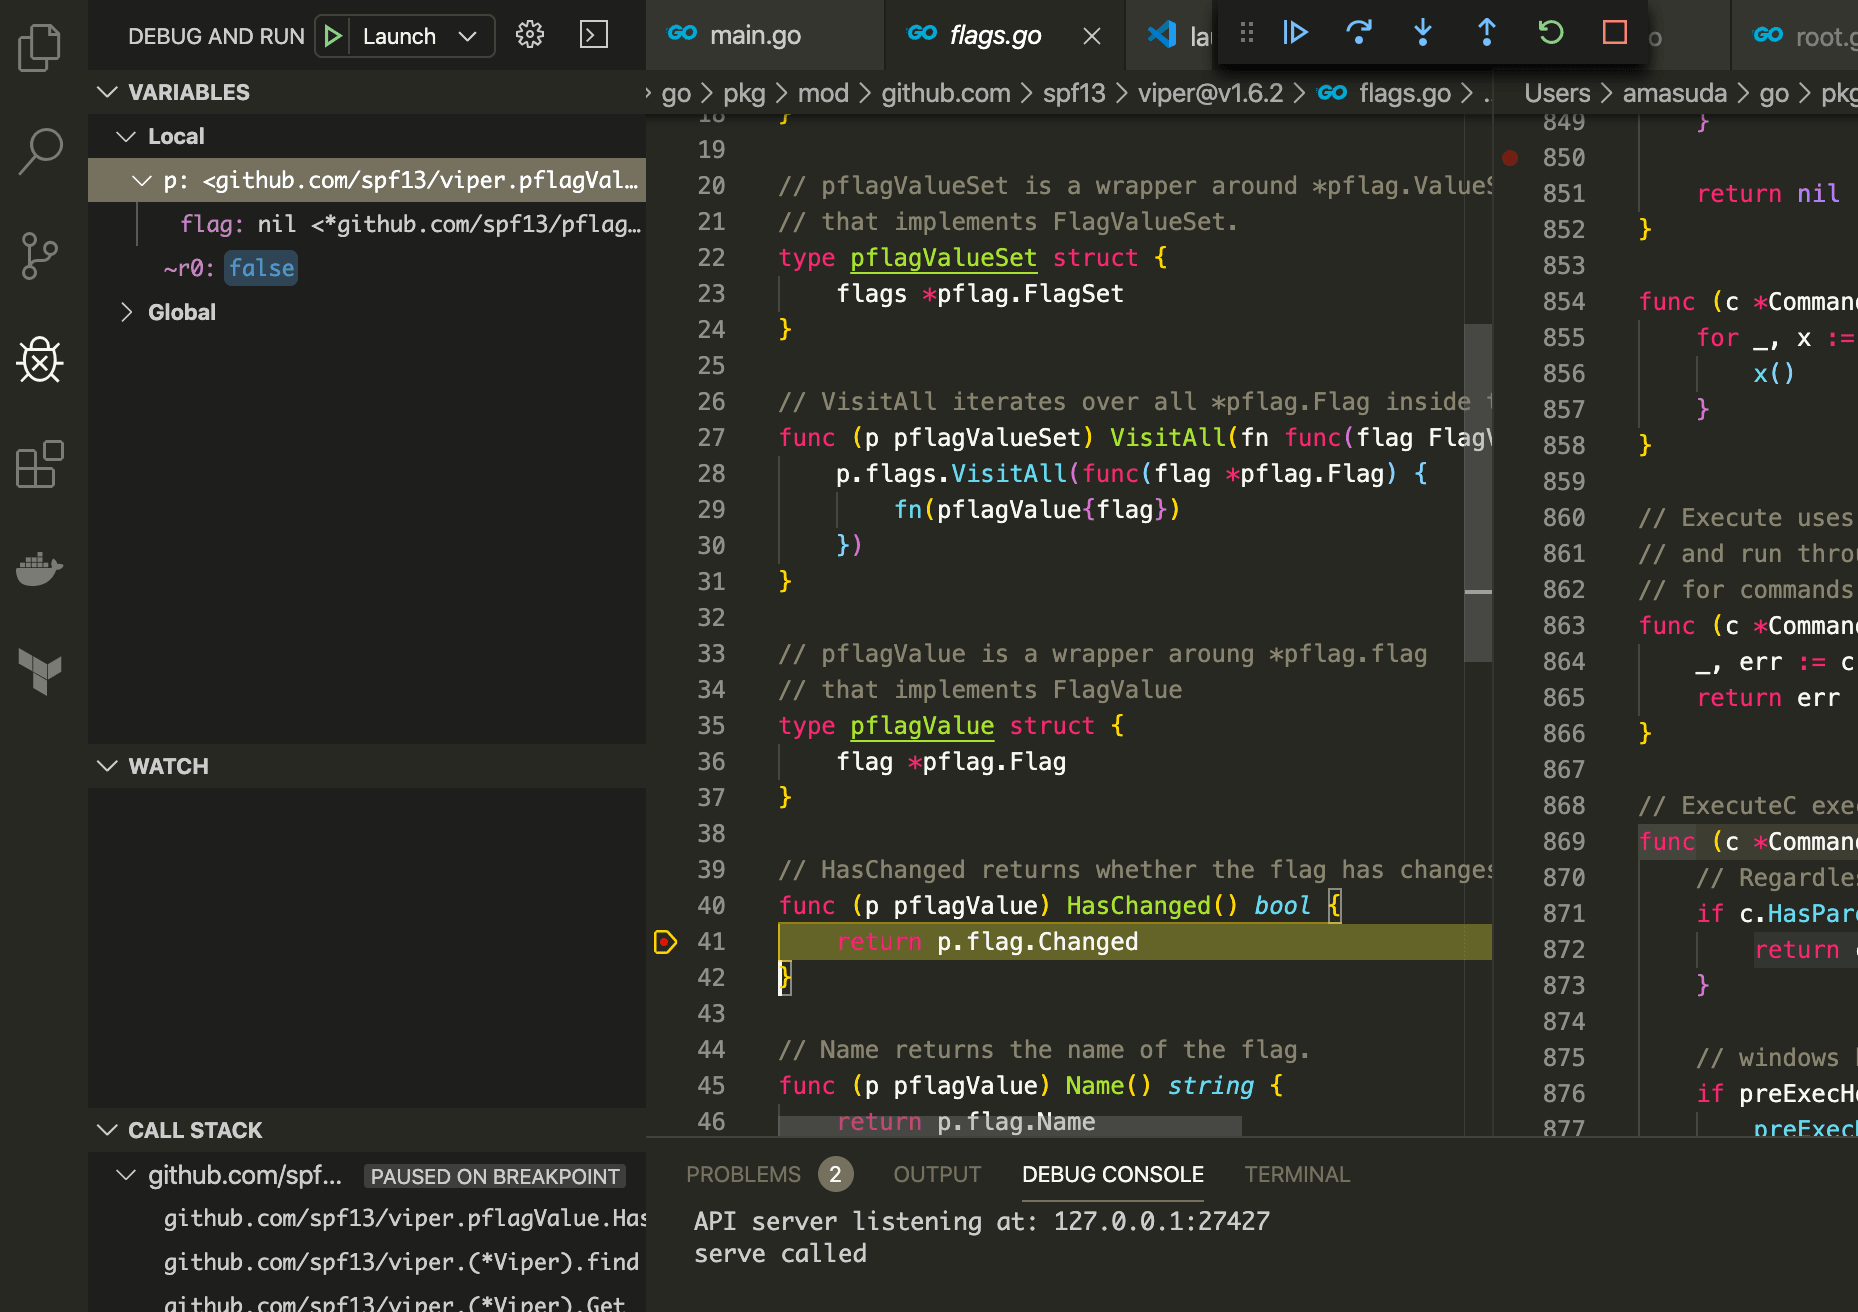This screenshot has height=1312, width=1858.
Task: Switch to the main.go editor tab
Action: [x=754, y=35]
